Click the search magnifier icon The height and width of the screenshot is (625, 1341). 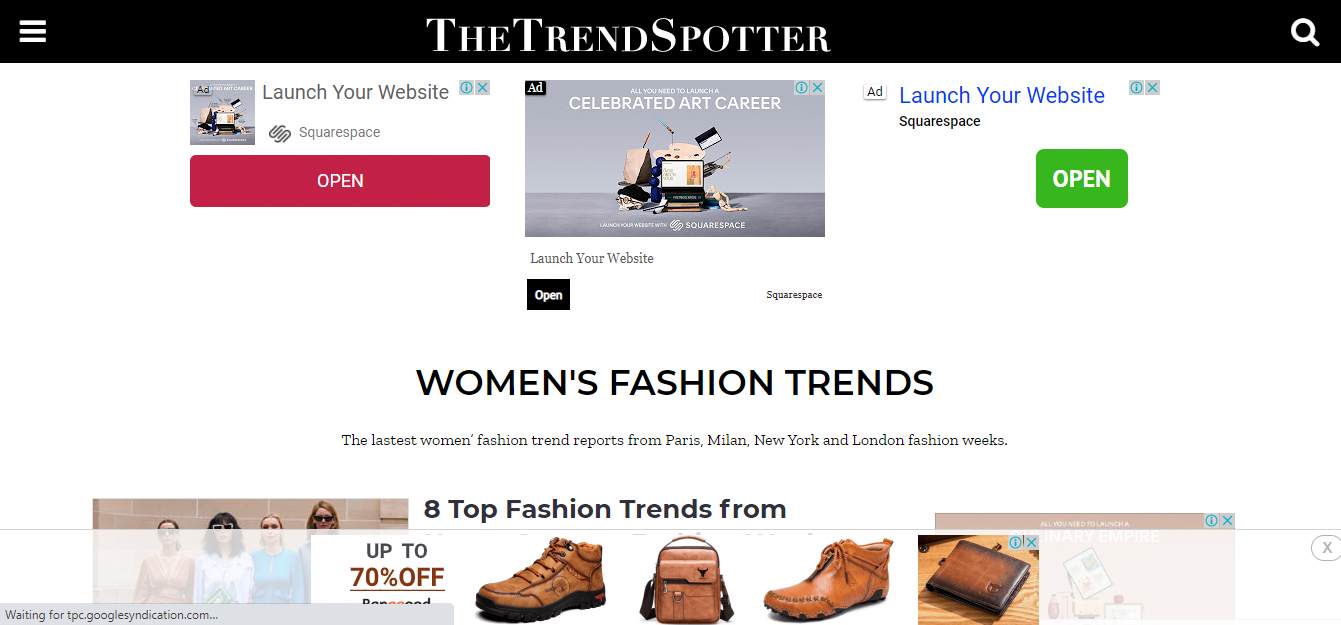coord(1305,33)
